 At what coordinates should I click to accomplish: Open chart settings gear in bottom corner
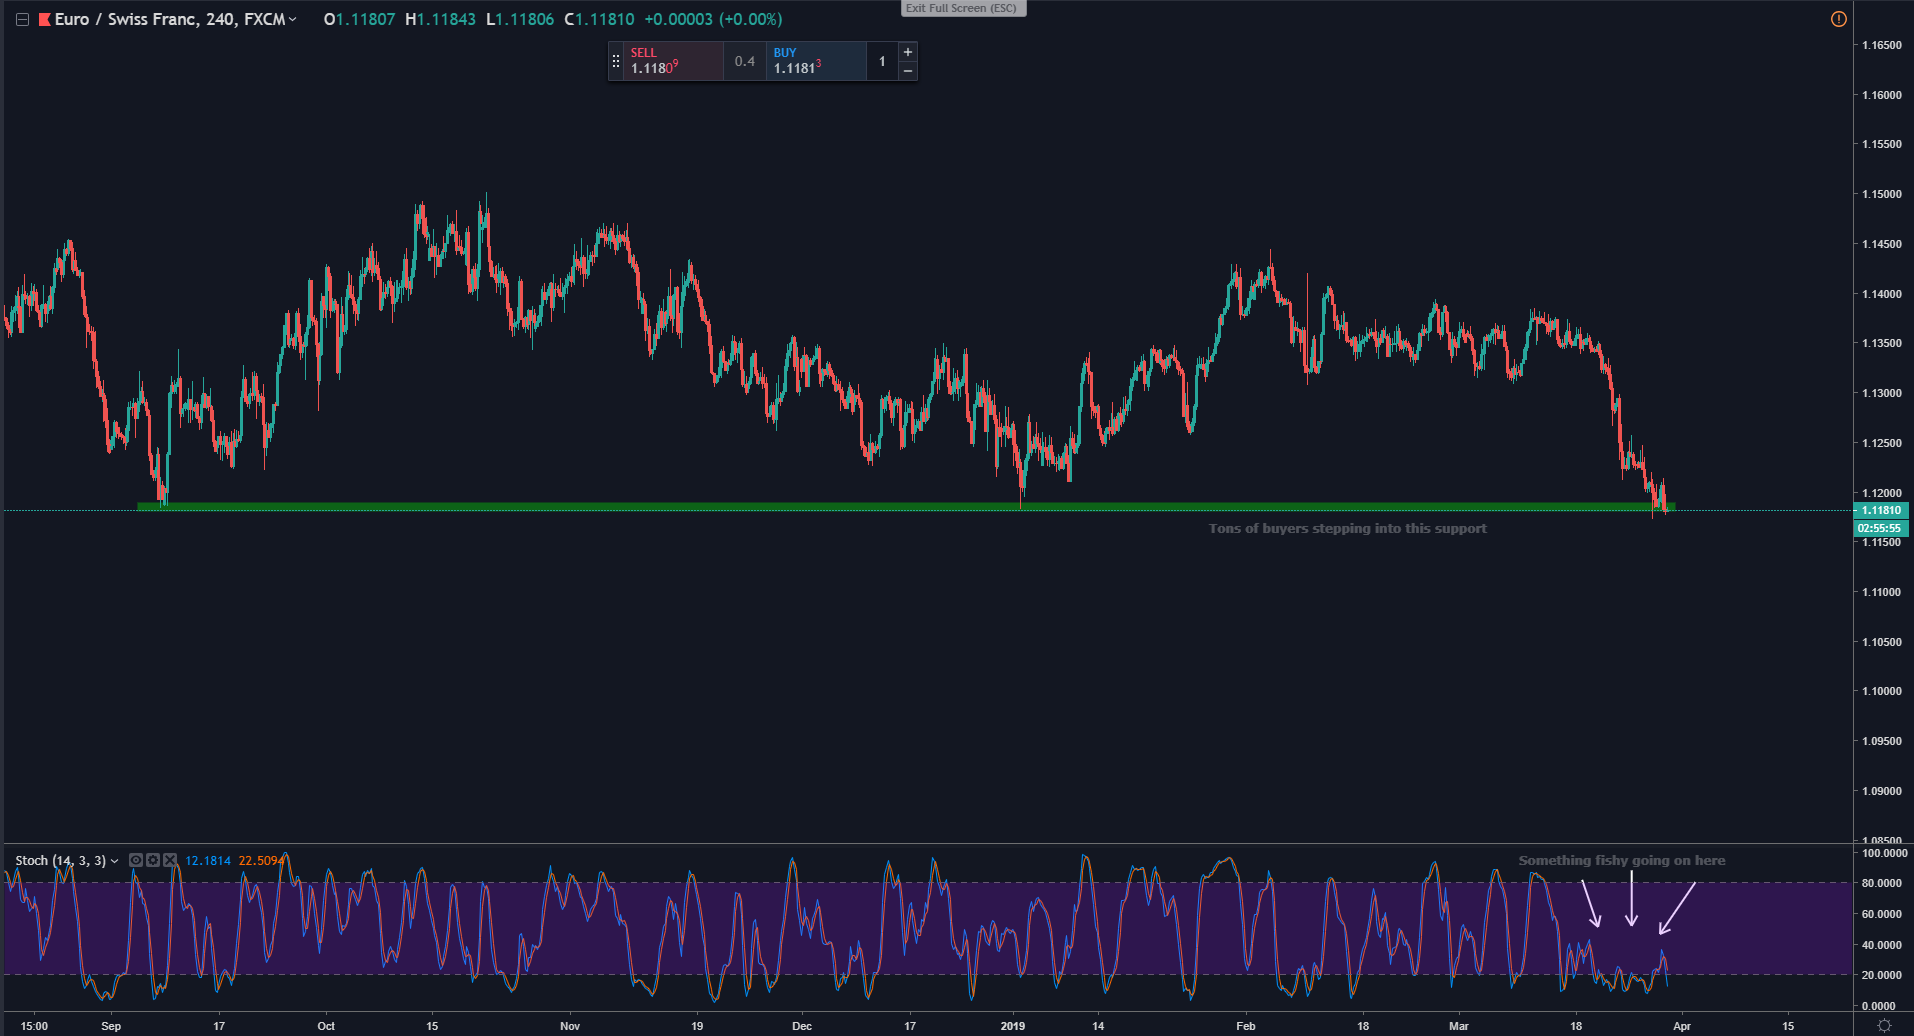coord(1884,1026)
